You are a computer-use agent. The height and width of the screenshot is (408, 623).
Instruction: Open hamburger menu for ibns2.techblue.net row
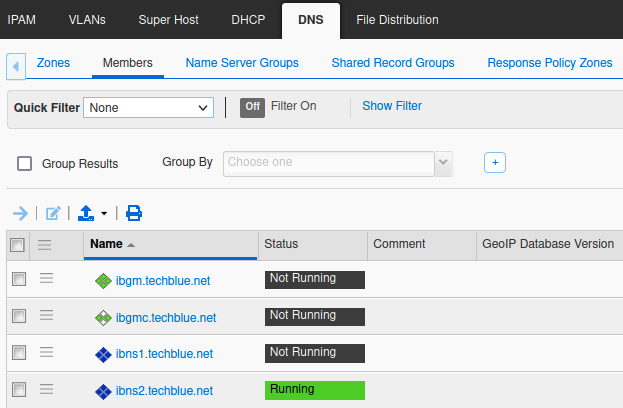(x=46, y=389)
